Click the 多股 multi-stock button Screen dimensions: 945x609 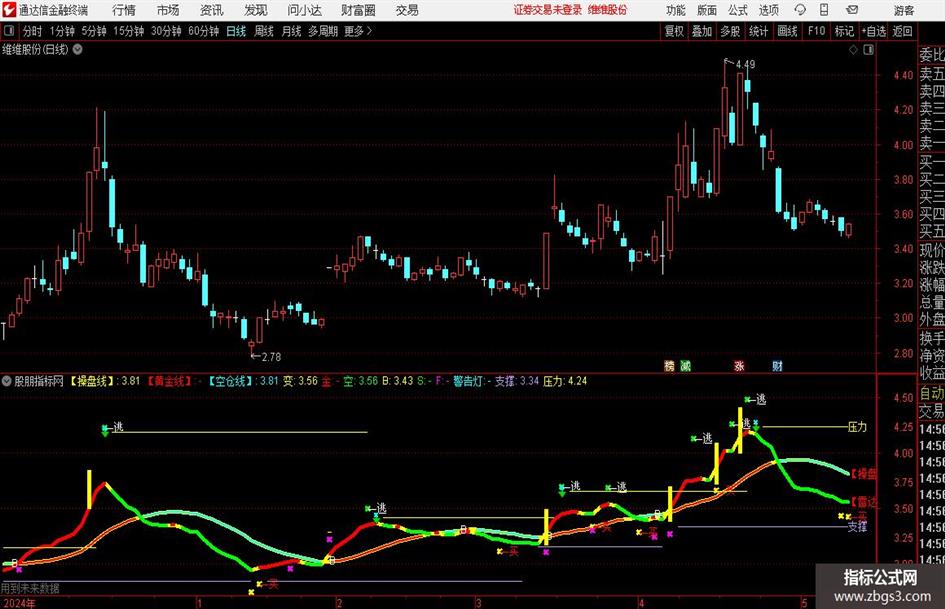tap(730, 31)
